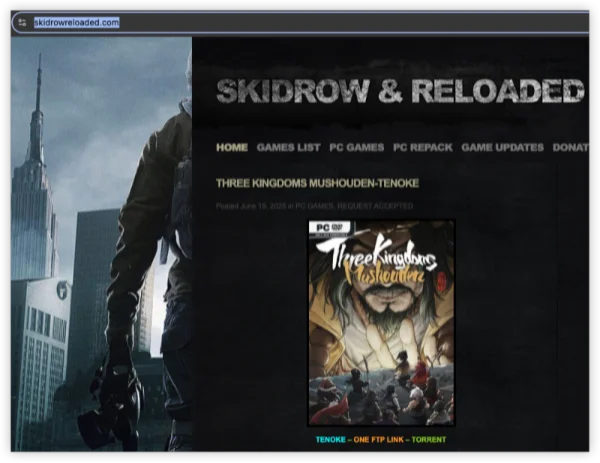The image size is (600, 463).
Task: Go to the GAMES LIST page
Action: tap(288, 148)
